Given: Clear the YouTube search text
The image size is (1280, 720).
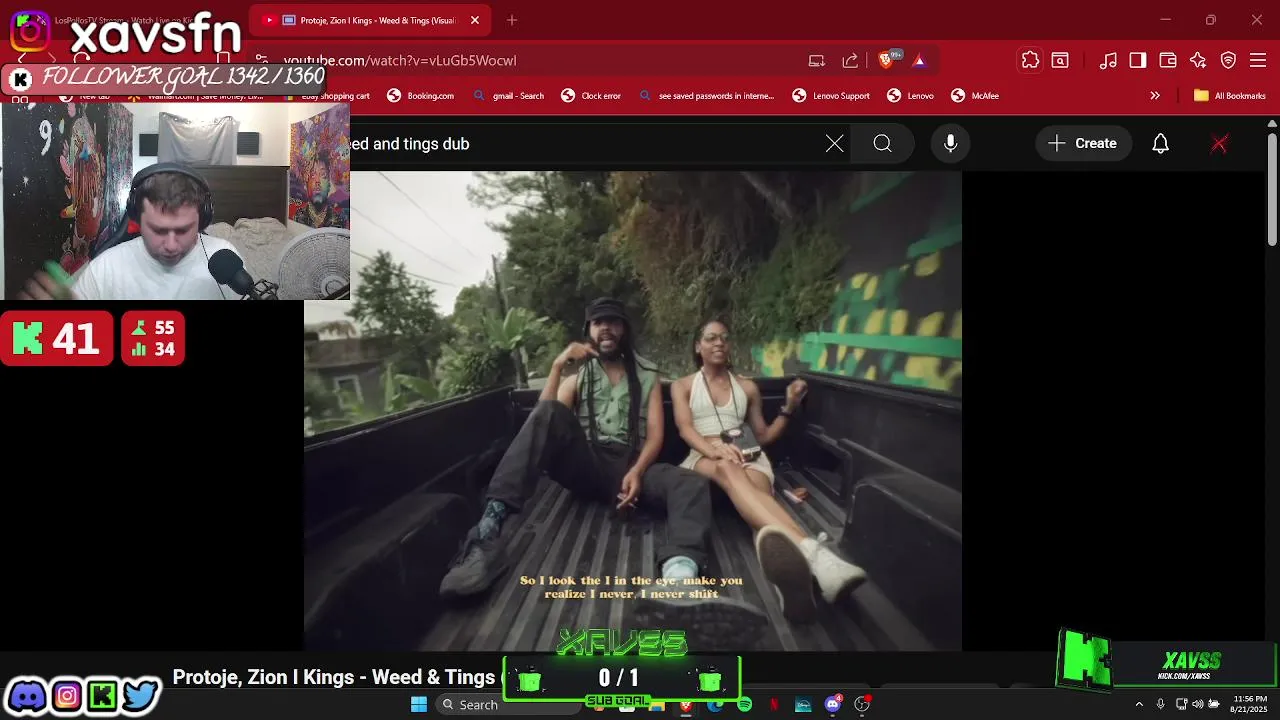Looking at the screenshot, I should pos(835,144).
